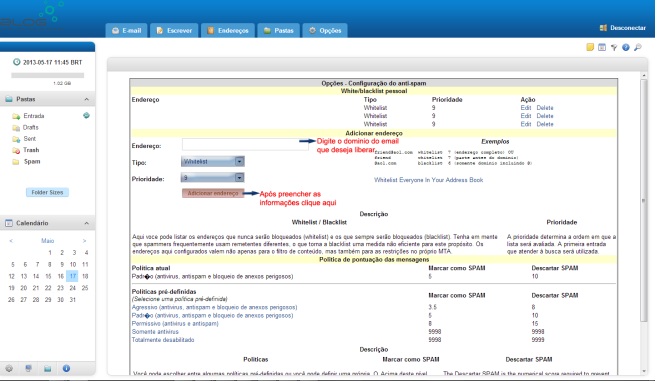Open the Sent folder

tap(29, 139)
